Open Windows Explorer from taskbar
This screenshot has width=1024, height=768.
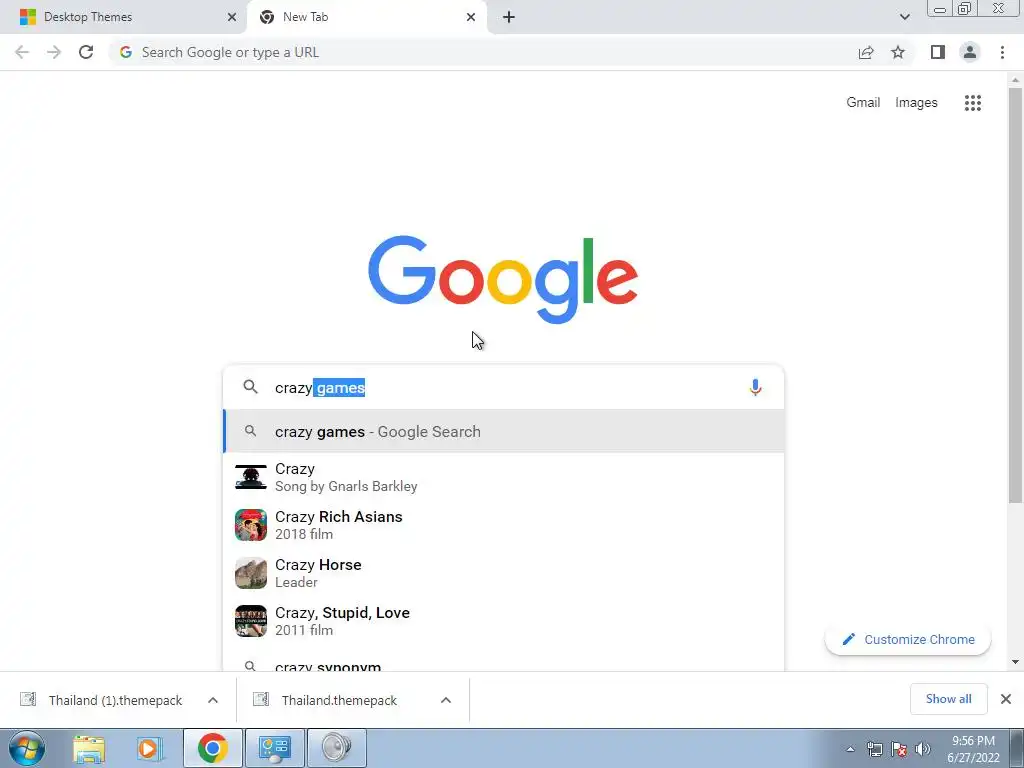click(89, 748)
